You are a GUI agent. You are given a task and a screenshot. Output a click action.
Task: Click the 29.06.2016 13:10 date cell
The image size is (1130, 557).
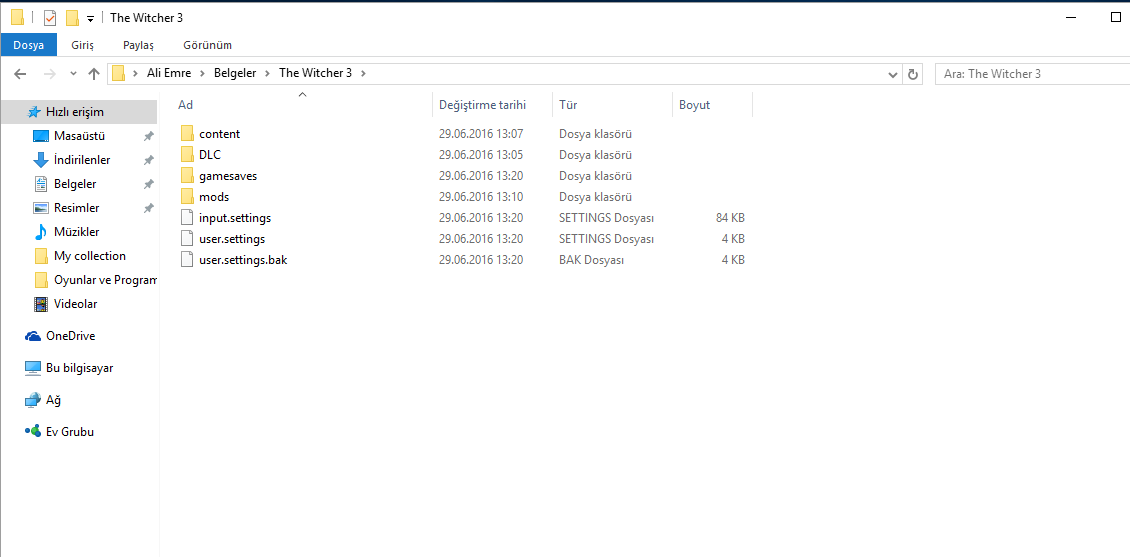tap(481, 197)
